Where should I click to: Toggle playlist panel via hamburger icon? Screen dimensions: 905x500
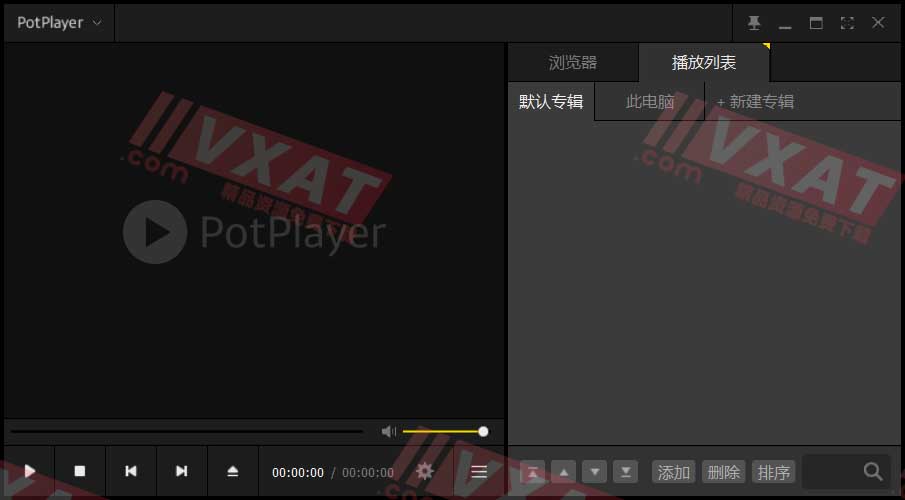[x=479, y=472]
